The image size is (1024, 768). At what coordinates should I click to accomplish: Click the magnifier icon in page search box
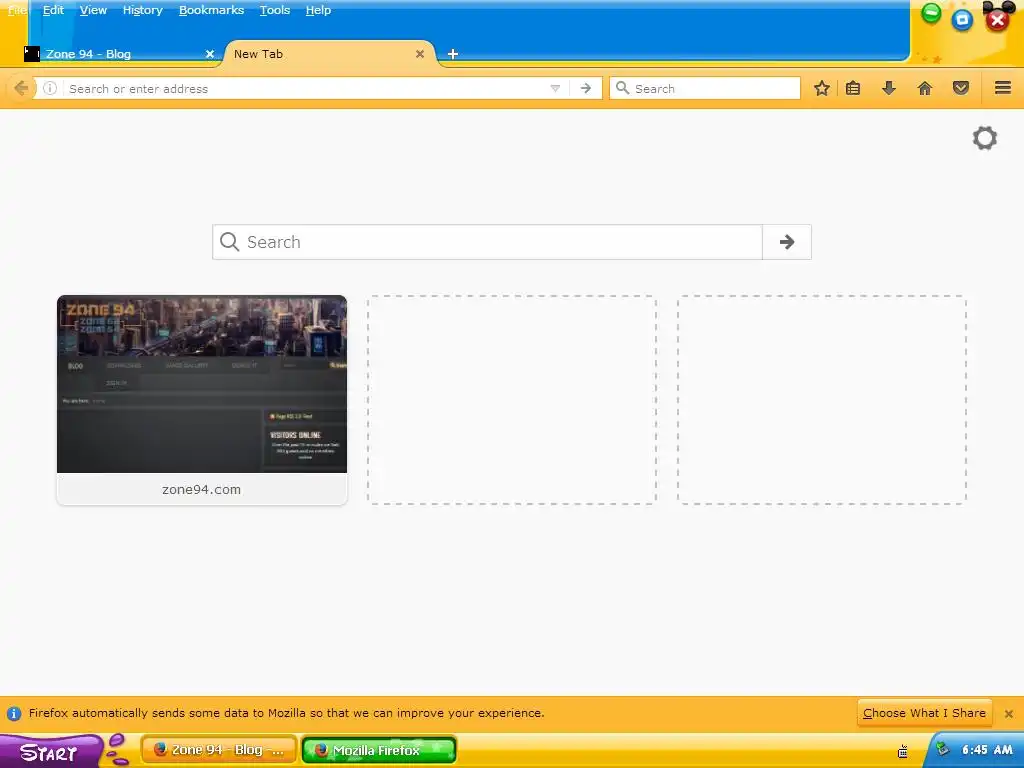(x=229, y=242)
